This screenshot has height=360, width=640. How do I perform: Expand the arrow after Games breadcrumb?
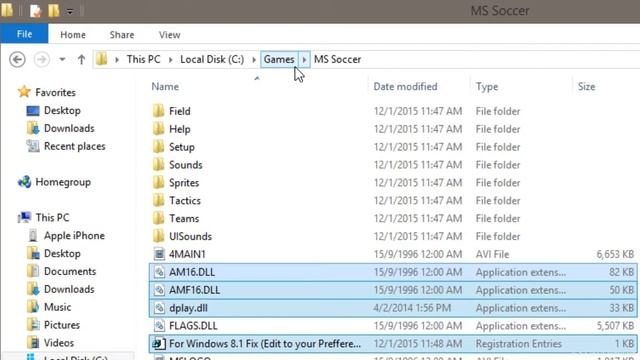(x=304, y=60)
